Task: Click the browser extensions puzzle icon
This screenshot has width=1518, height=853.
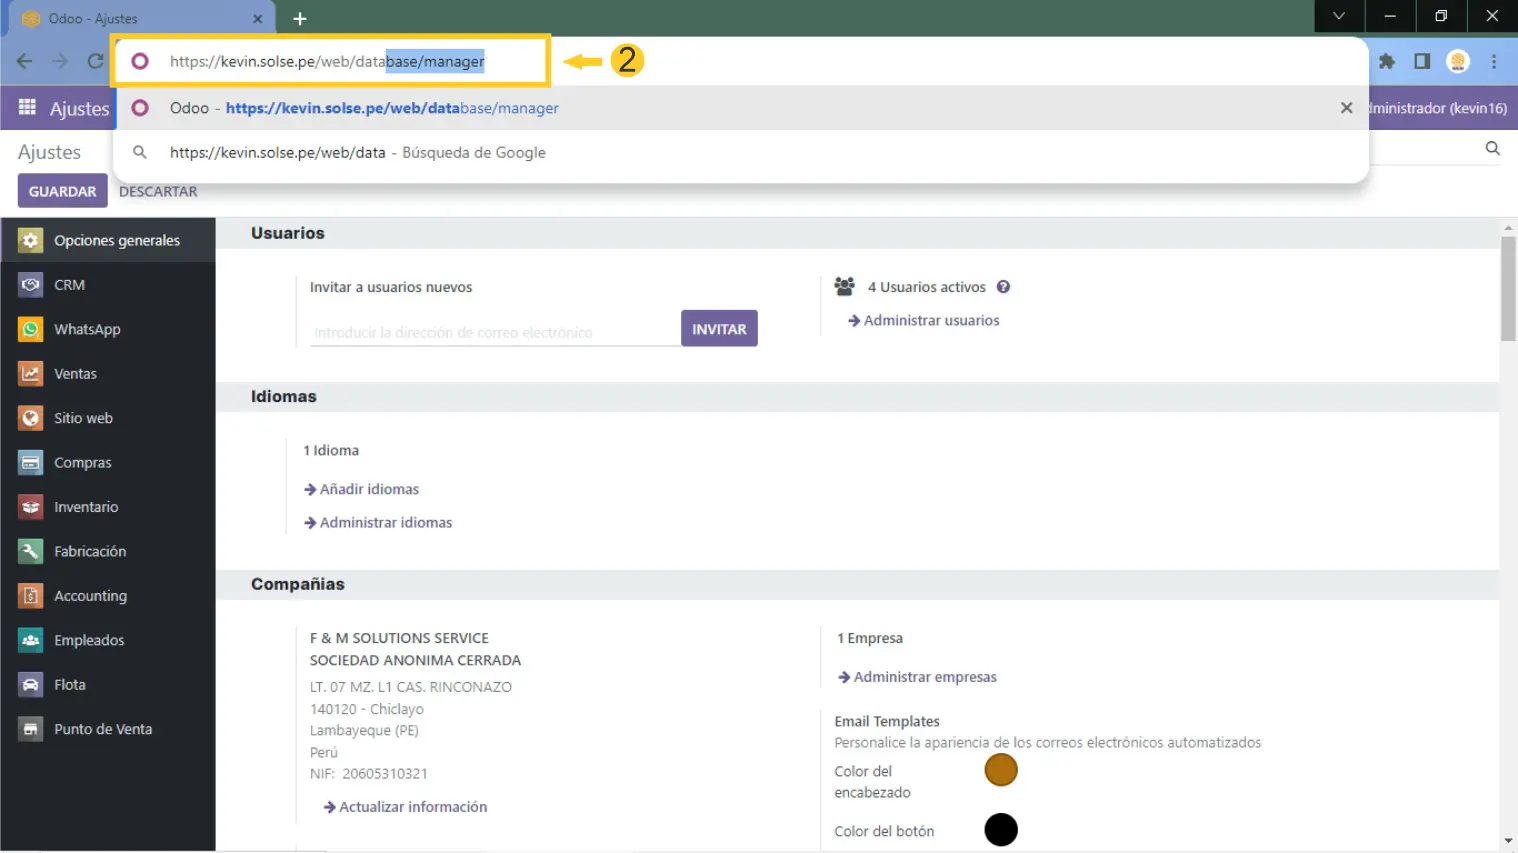Action: [x=1386, y=61]
